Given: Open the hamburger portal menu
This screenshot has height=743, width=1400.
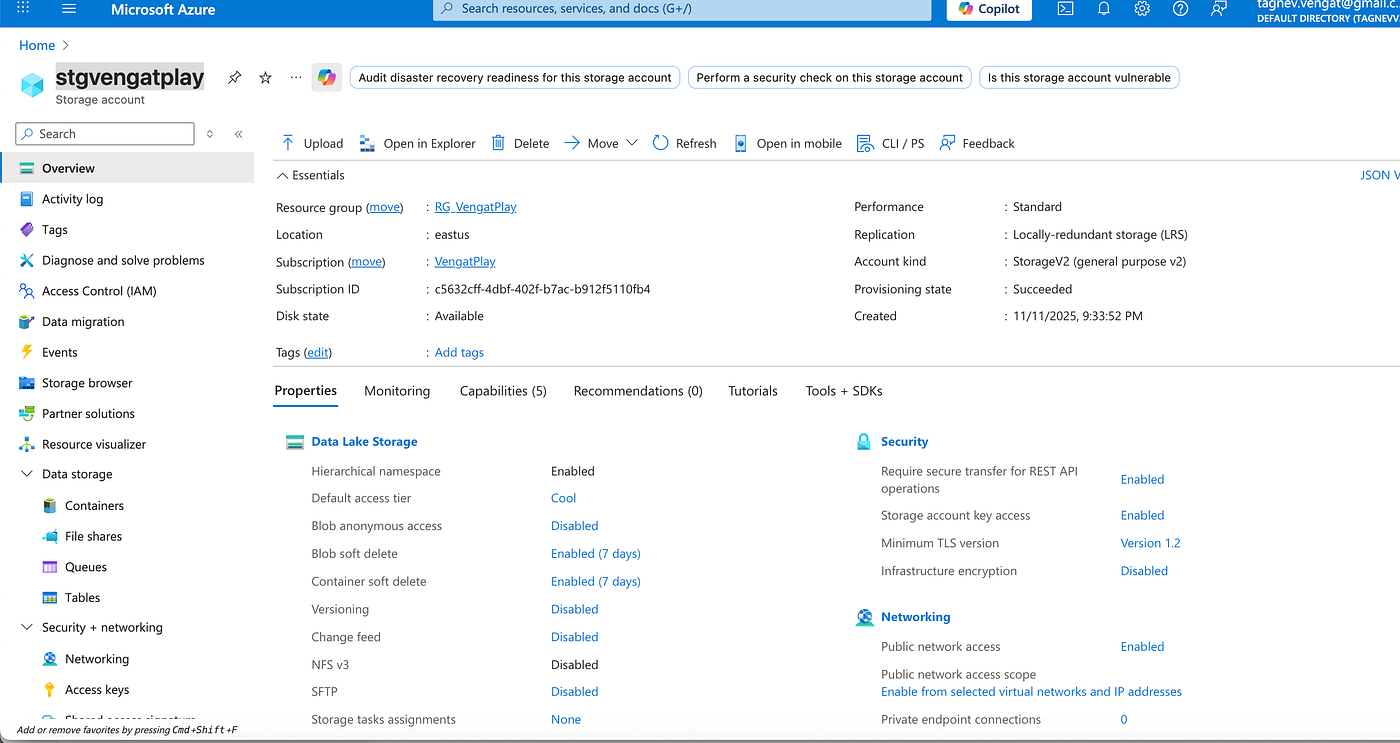Looking at the screenshot, I should (x=69, y=8).
